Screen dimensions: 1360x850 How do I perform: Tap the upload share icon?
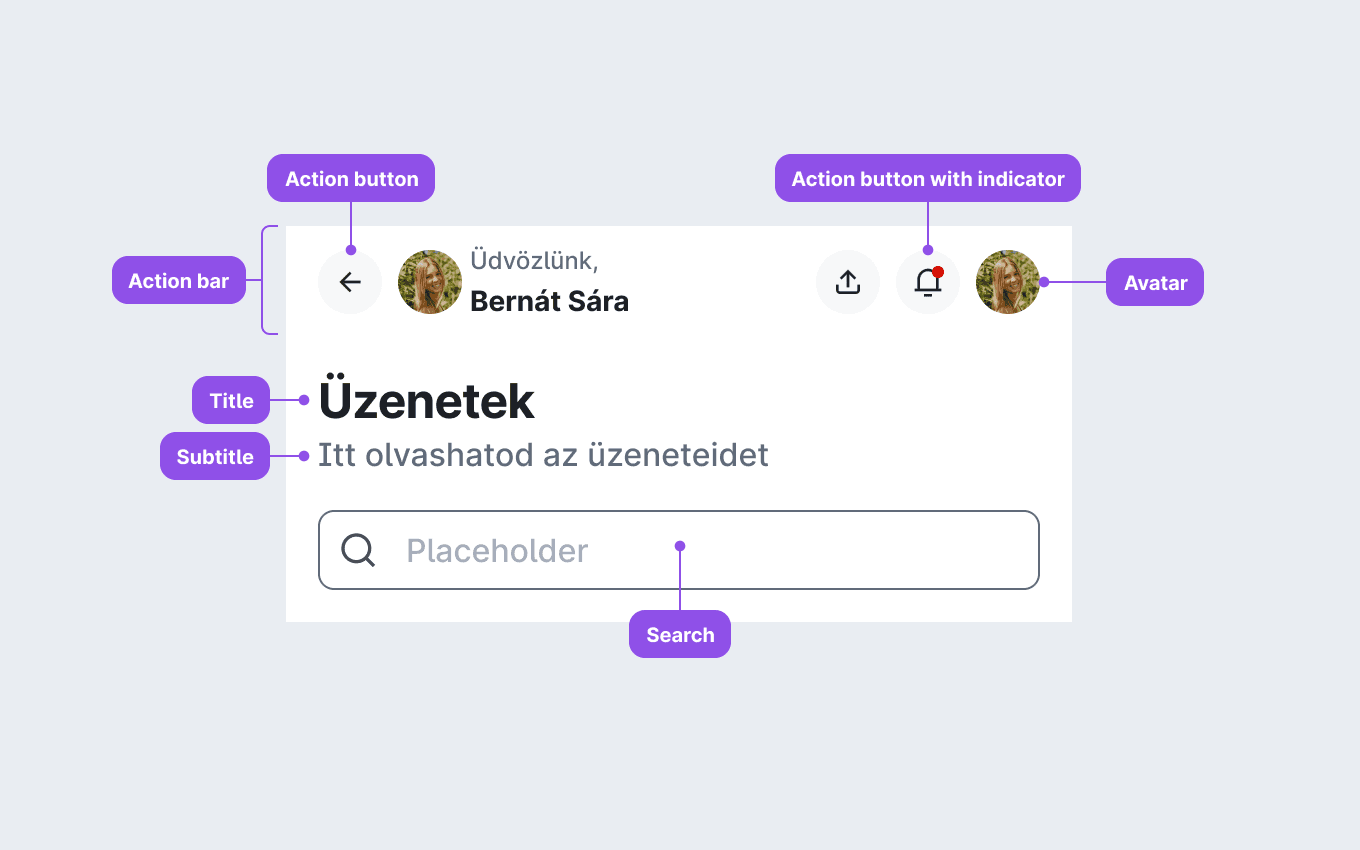848,282
